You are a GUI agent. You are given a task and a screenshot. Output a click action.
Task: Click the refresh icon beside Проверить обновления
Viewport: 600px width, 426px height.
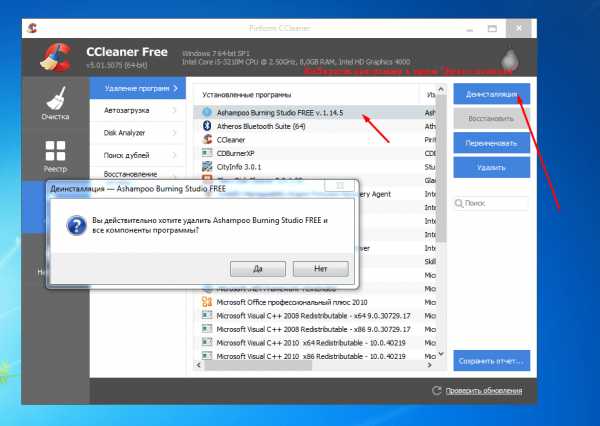point(437,391)
